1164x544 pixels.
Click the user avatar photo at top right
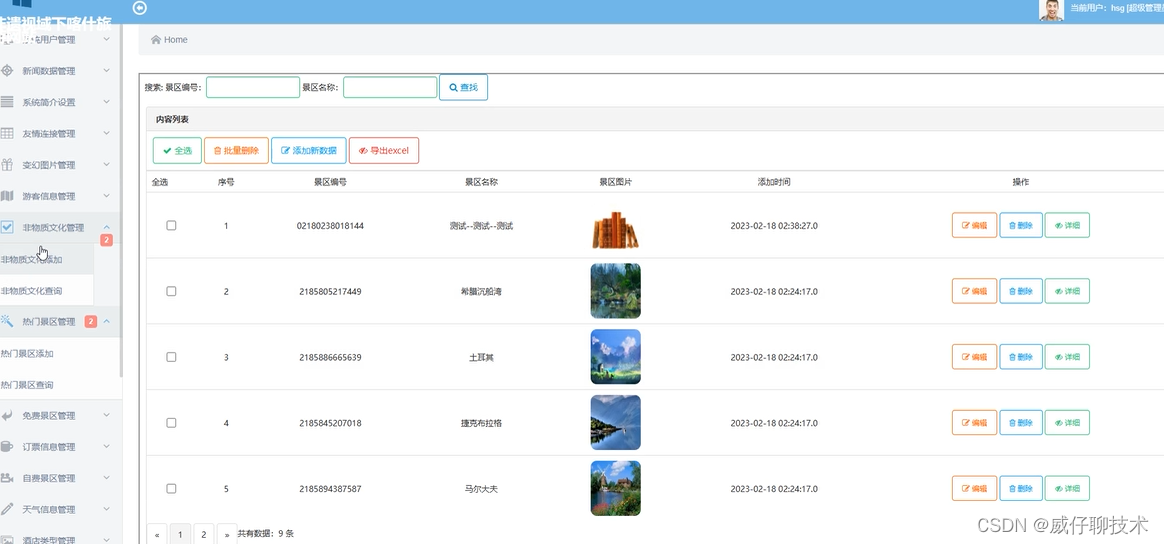[x=1050, y=10]
